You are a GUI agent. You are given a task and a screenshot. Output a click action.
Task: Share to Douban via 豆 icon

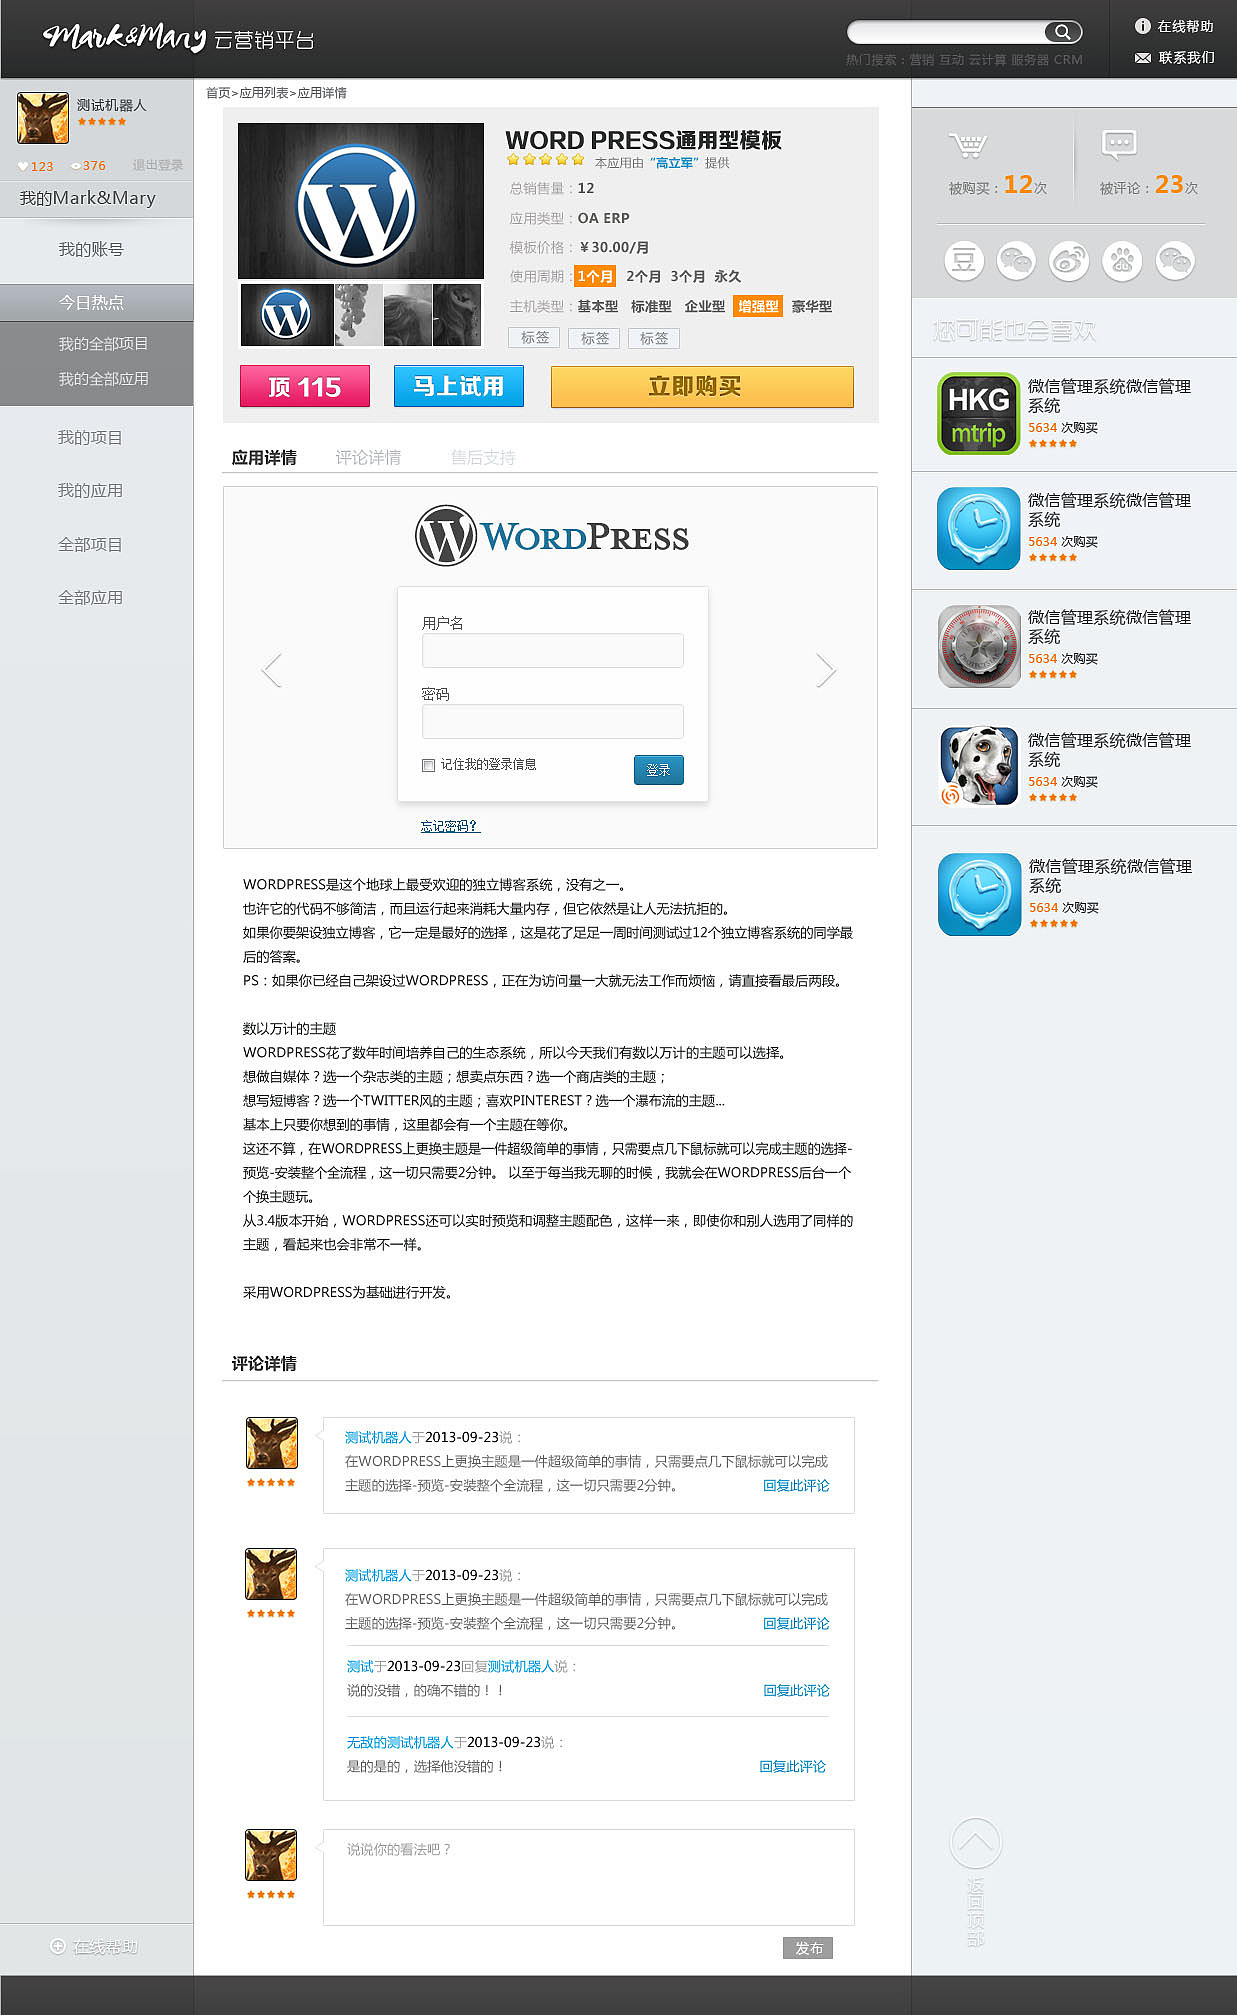(x=964, y=261)
